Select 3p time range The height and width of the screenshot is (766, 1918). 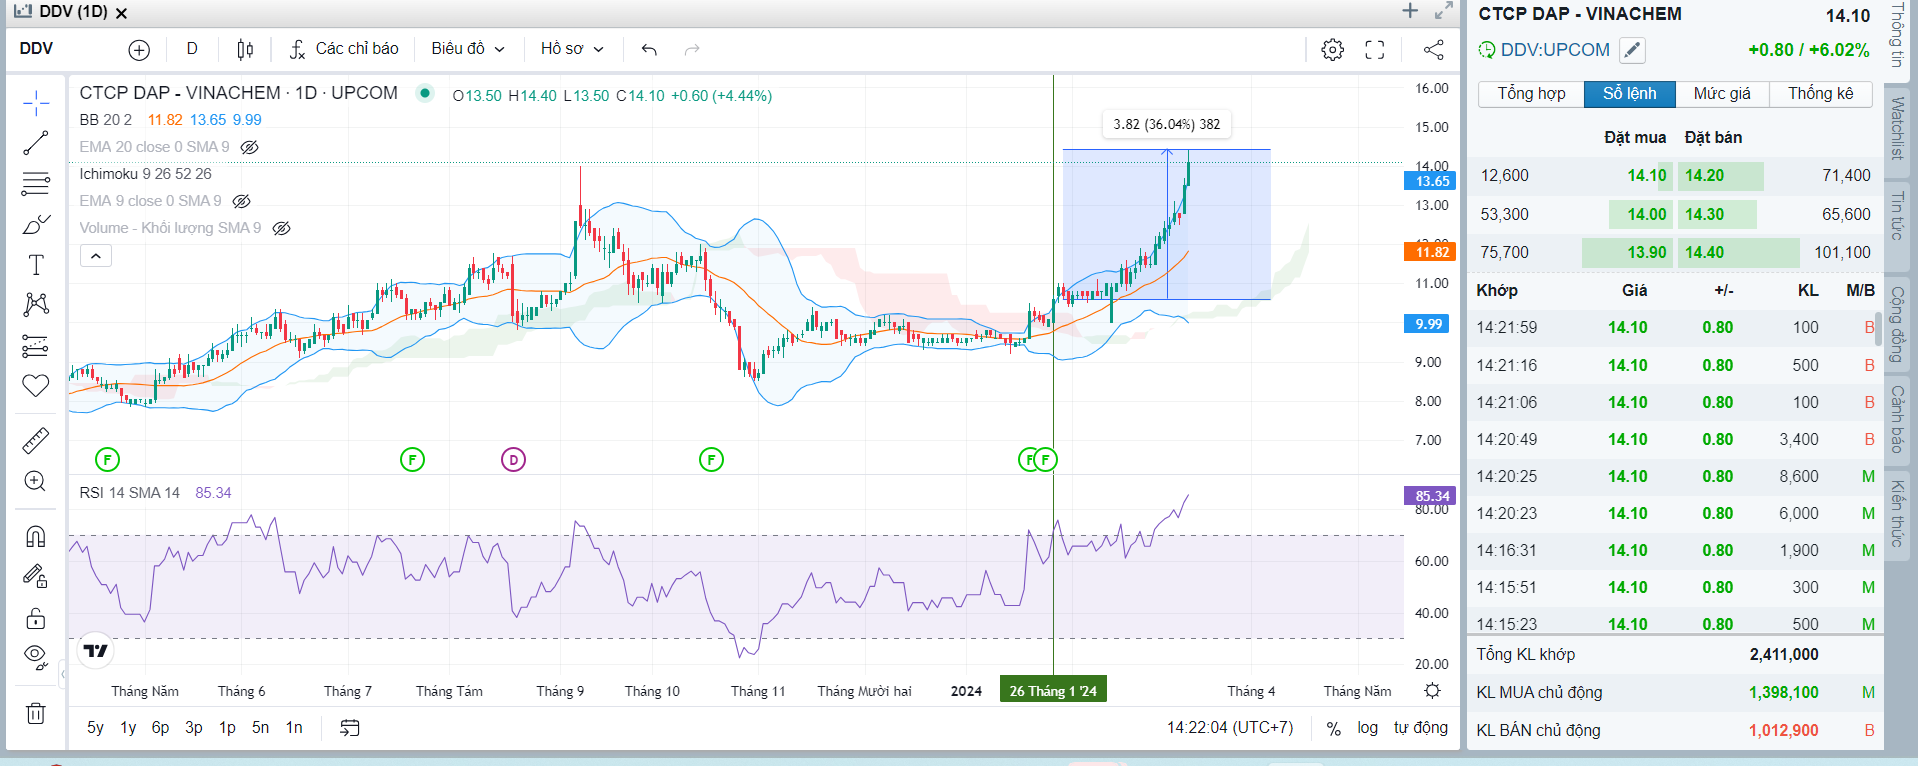tap(194, 728)
